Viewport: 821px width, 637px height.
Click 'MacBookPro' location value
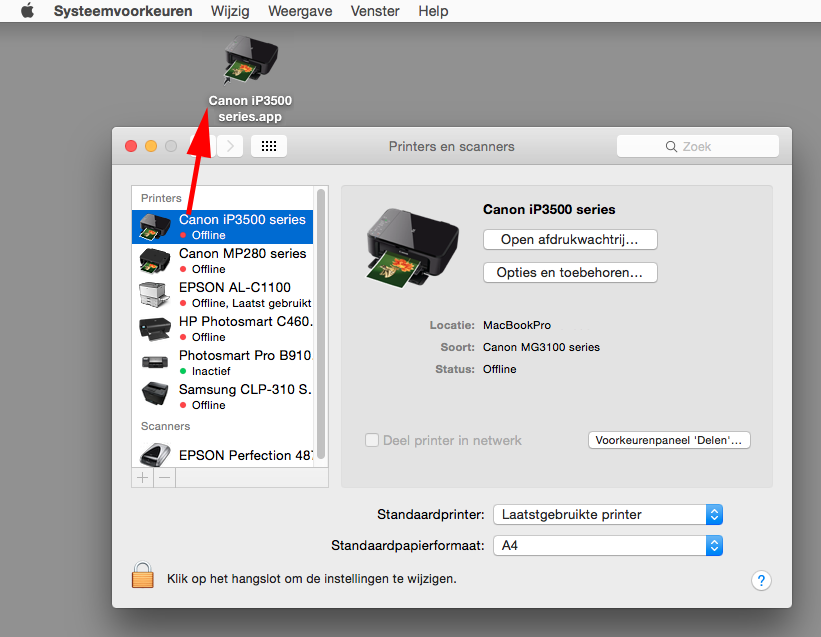[x=517, y=325]
